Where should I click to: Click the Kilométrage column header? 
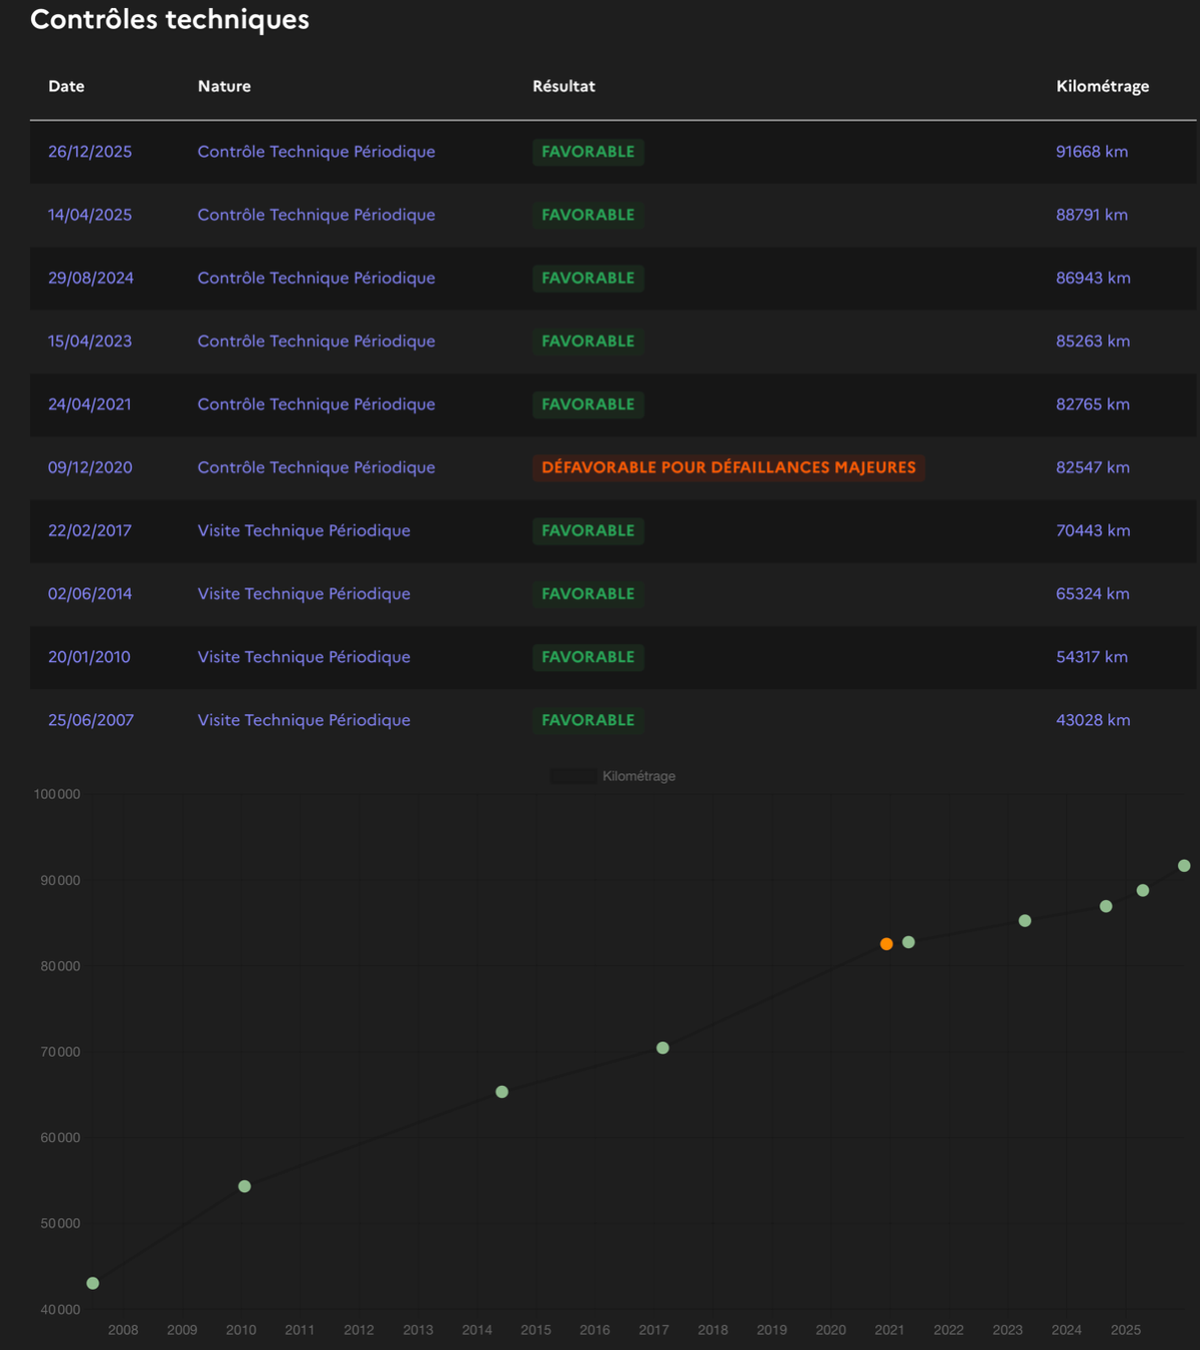point(1102,86)
